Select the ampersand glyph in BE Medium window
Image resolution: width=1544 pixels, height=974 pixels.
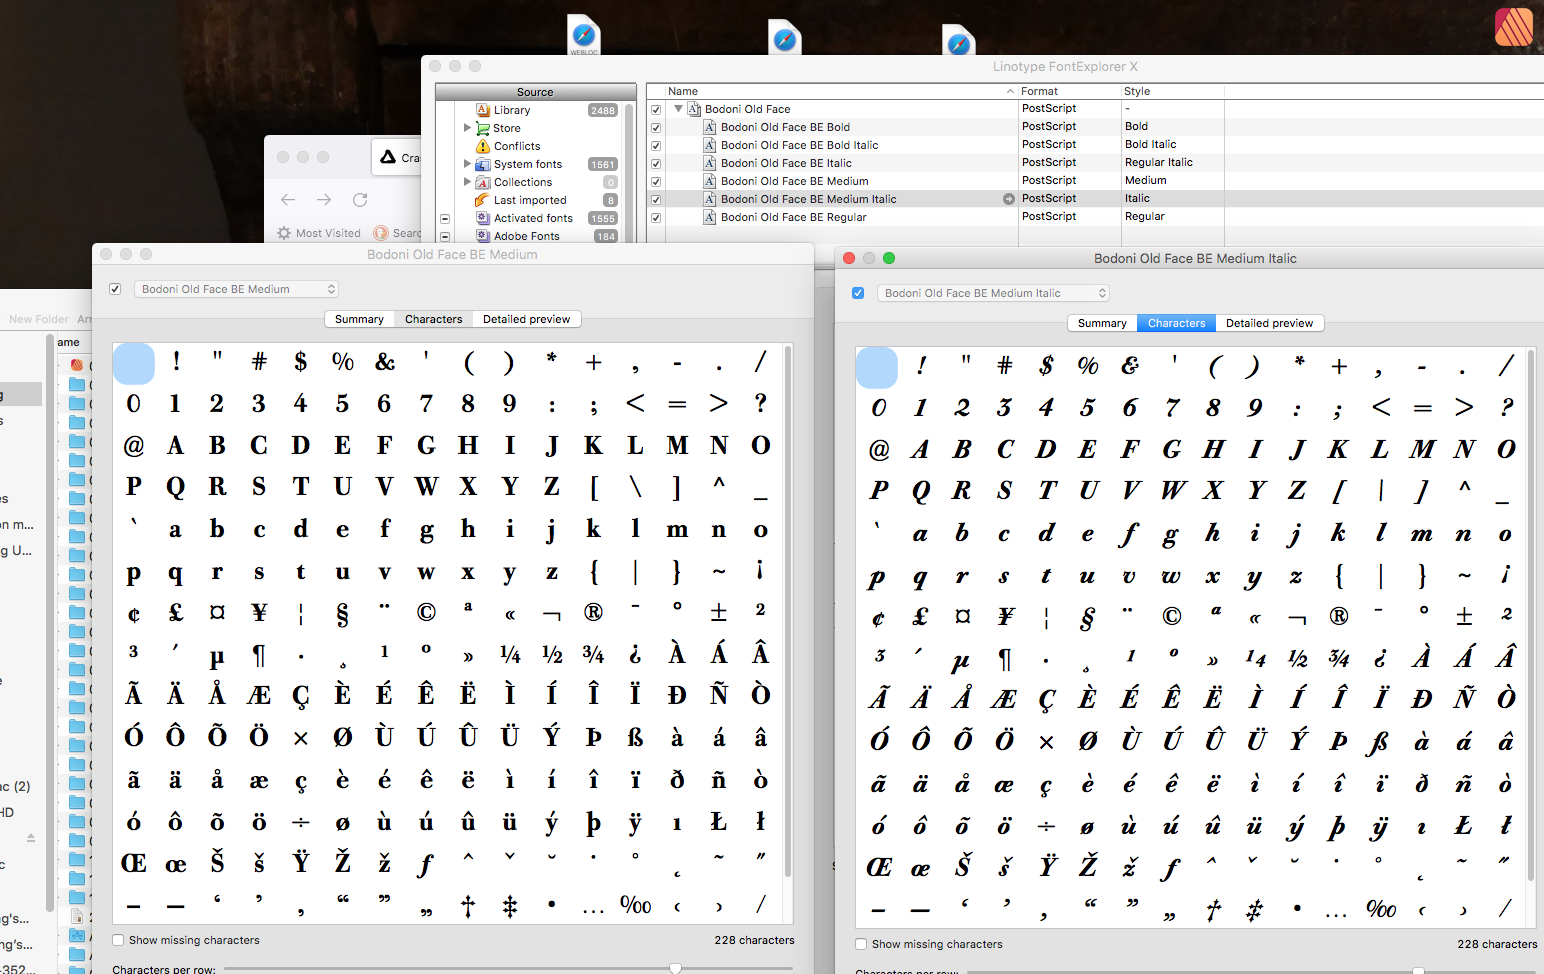coord(385,362)
